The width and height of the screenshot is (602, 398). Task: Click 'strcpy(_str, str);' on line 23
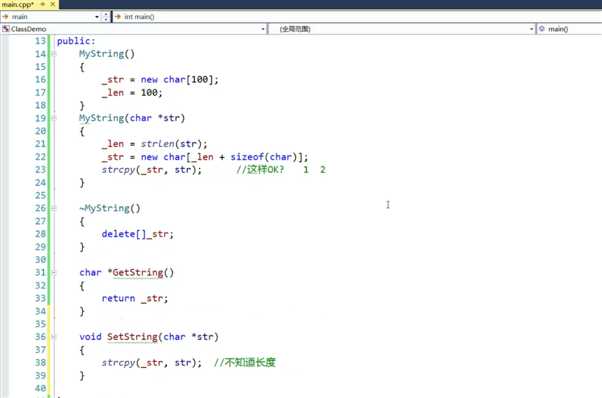click(152, 170)
